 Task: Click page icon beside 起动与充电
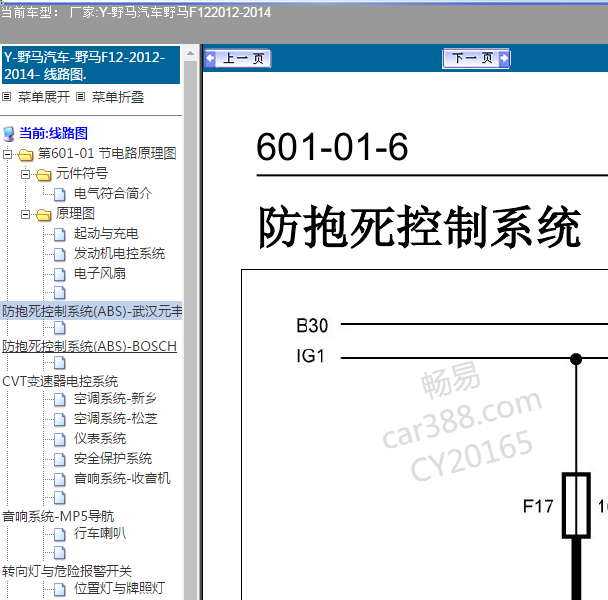point(59,234)
